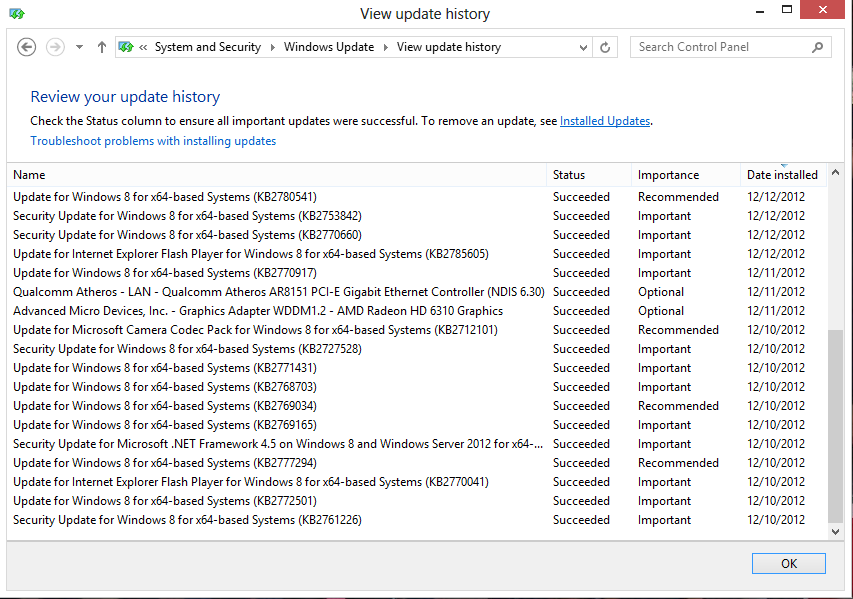
Task: Select Security Update KB2727528 row
Action: (417, 349)
